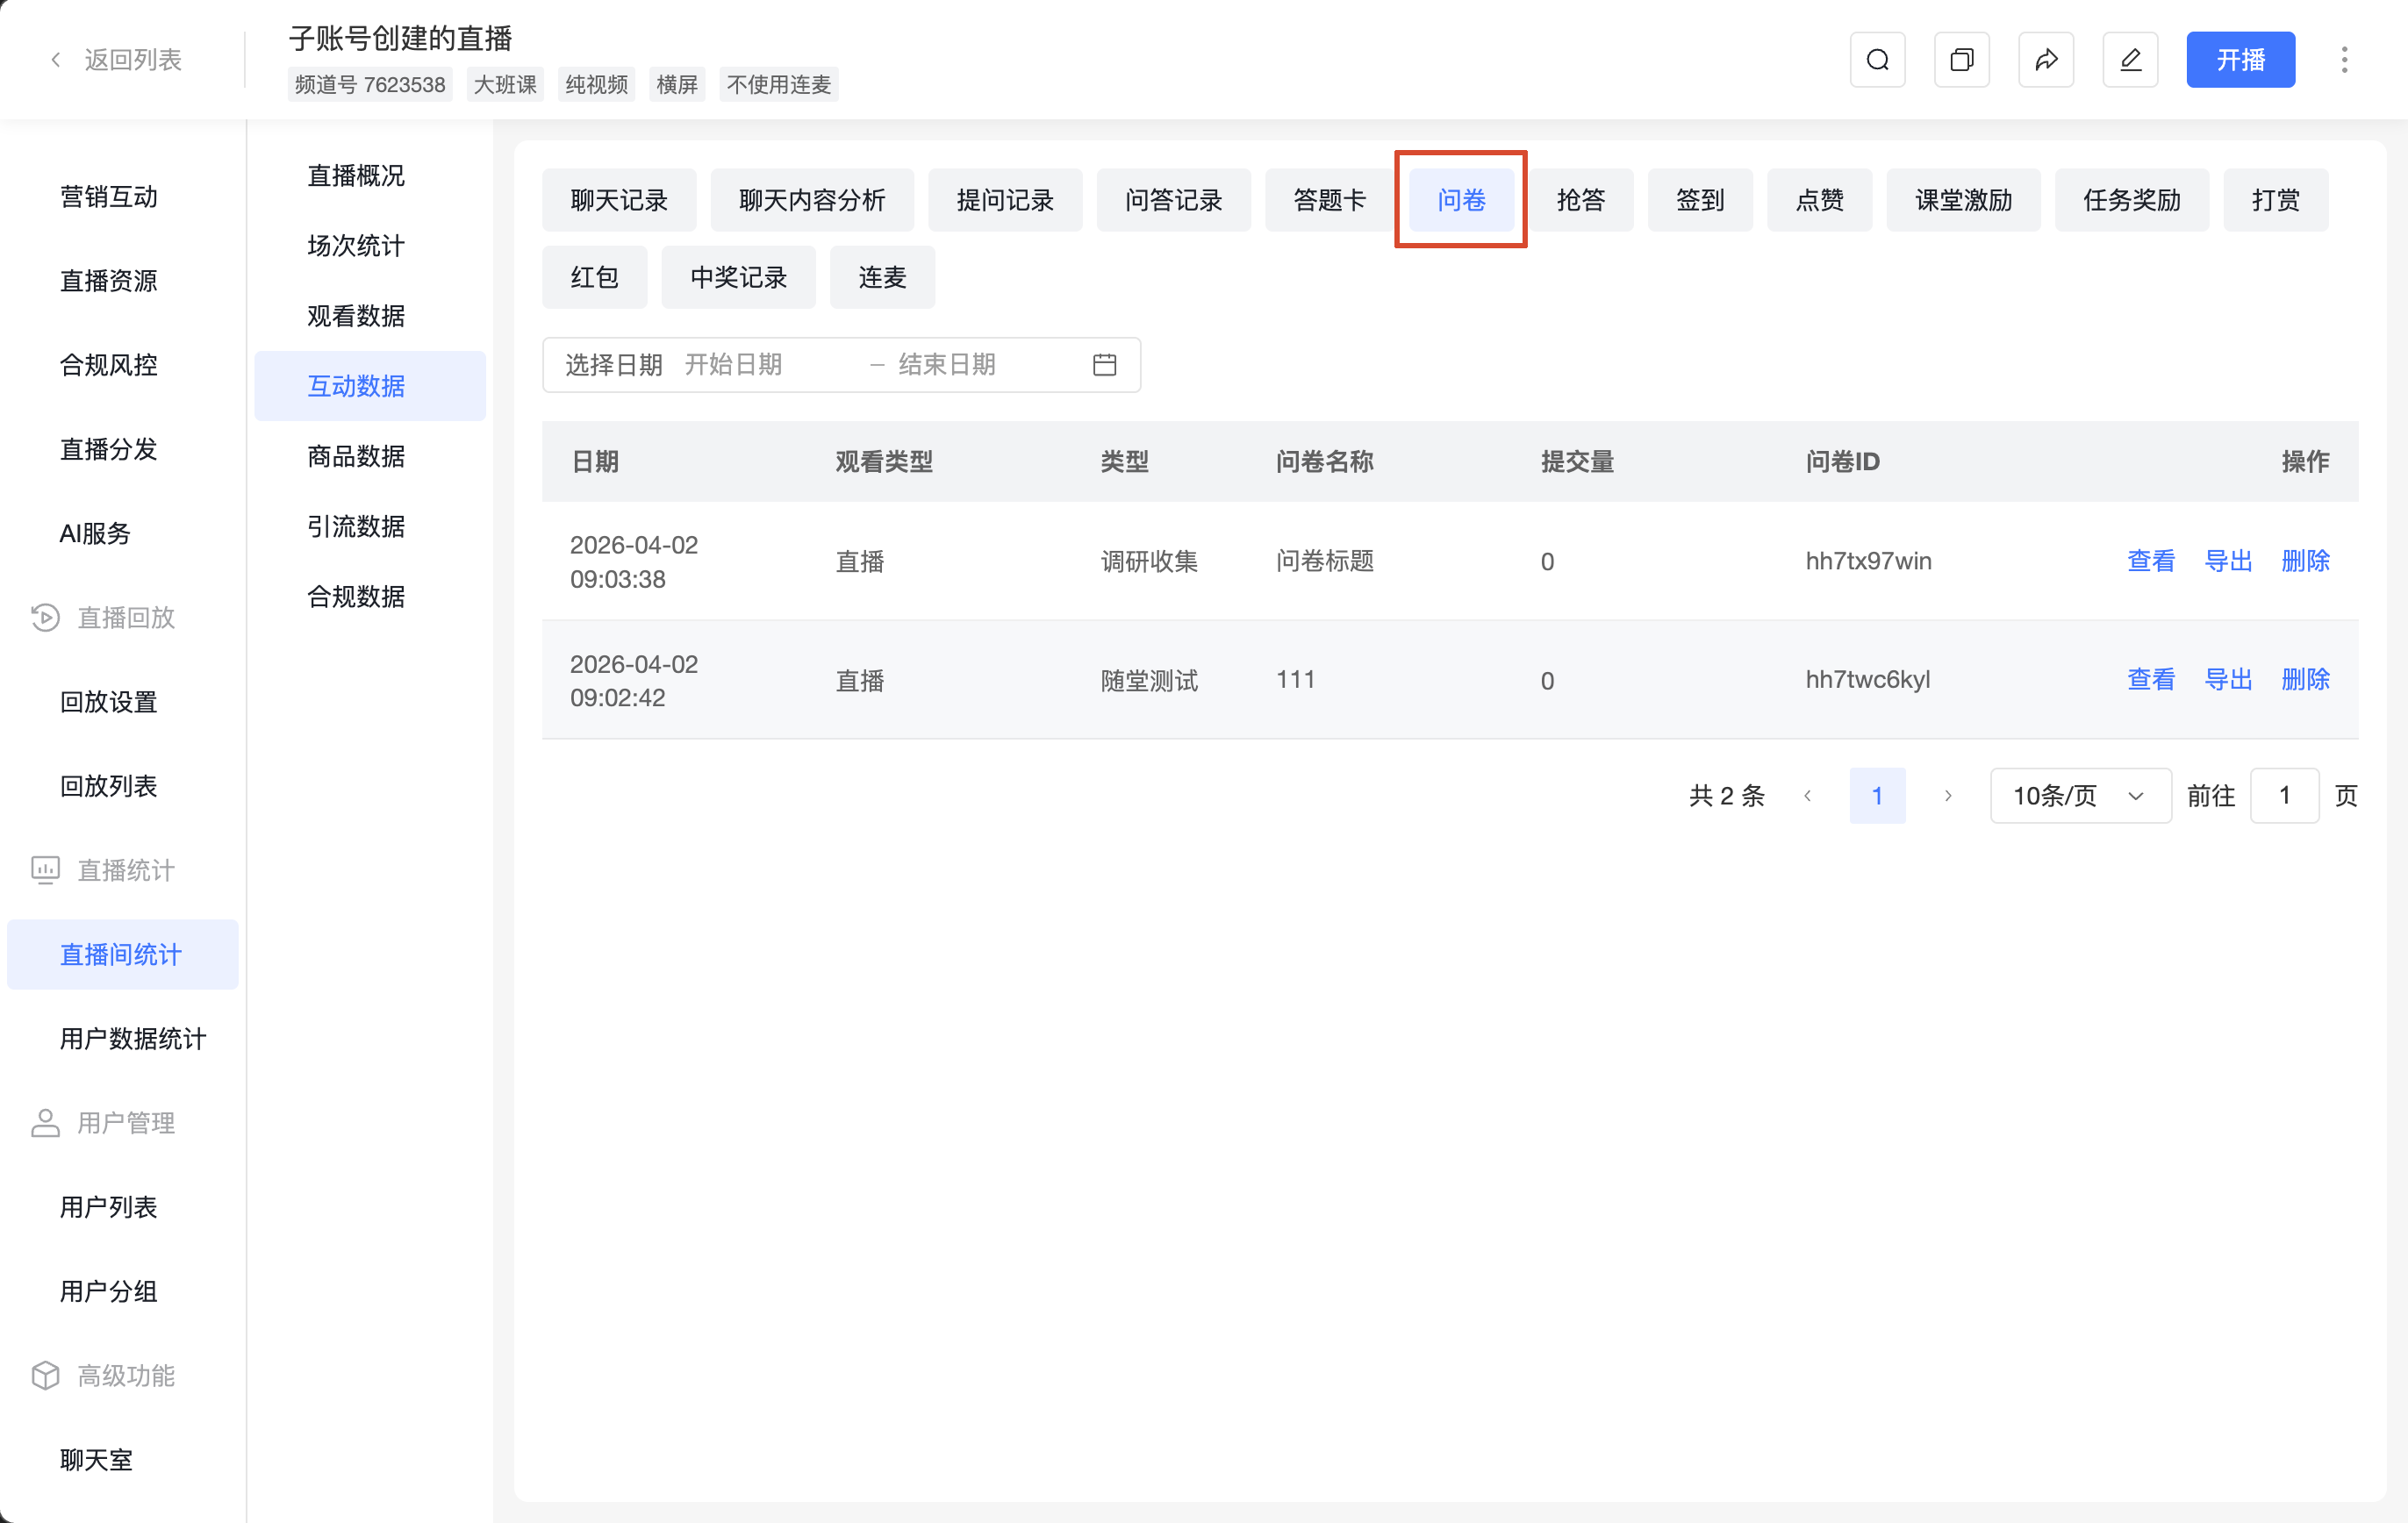Image resolution: width=2408 pixels, height=1523 pixels.
Task: Switch to the 提问记录 tab
Action: [1005, 200]
